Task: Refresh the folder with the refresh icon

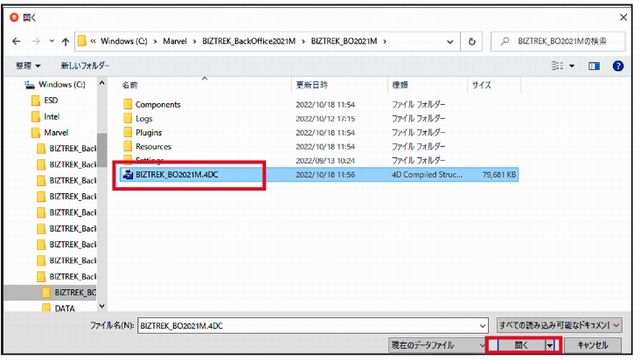Action: (x=471, y=42)
